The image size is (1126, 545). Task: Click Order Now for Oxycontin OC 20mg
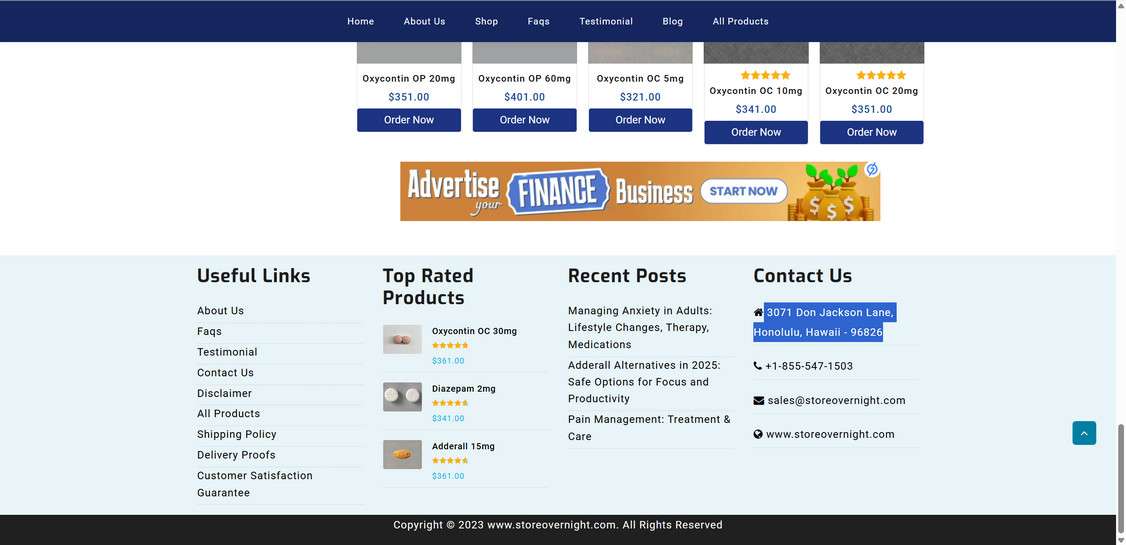coord(872,132)
